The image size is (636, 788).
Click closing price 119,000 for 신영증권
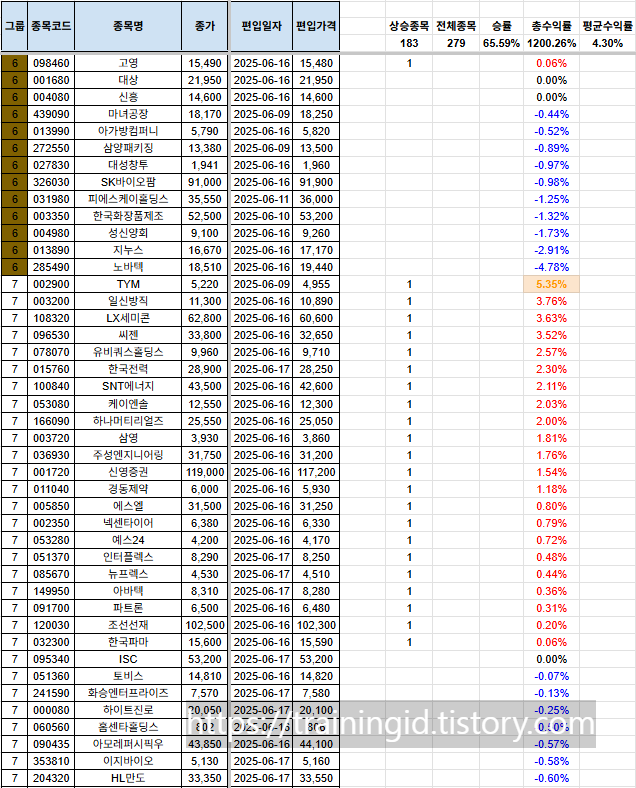[x=205, y=472]
